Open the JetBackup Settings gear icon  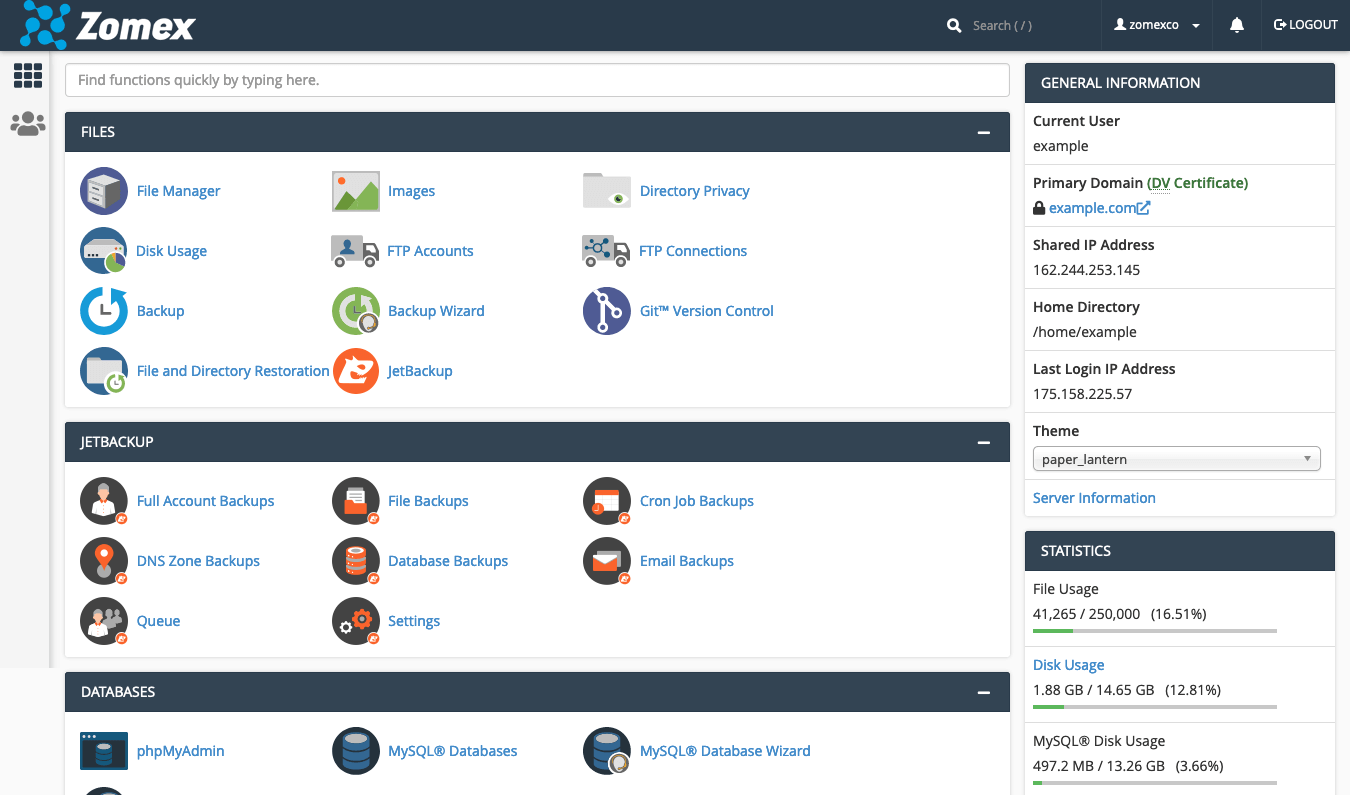pyautogui.click(x=356, y=621)
